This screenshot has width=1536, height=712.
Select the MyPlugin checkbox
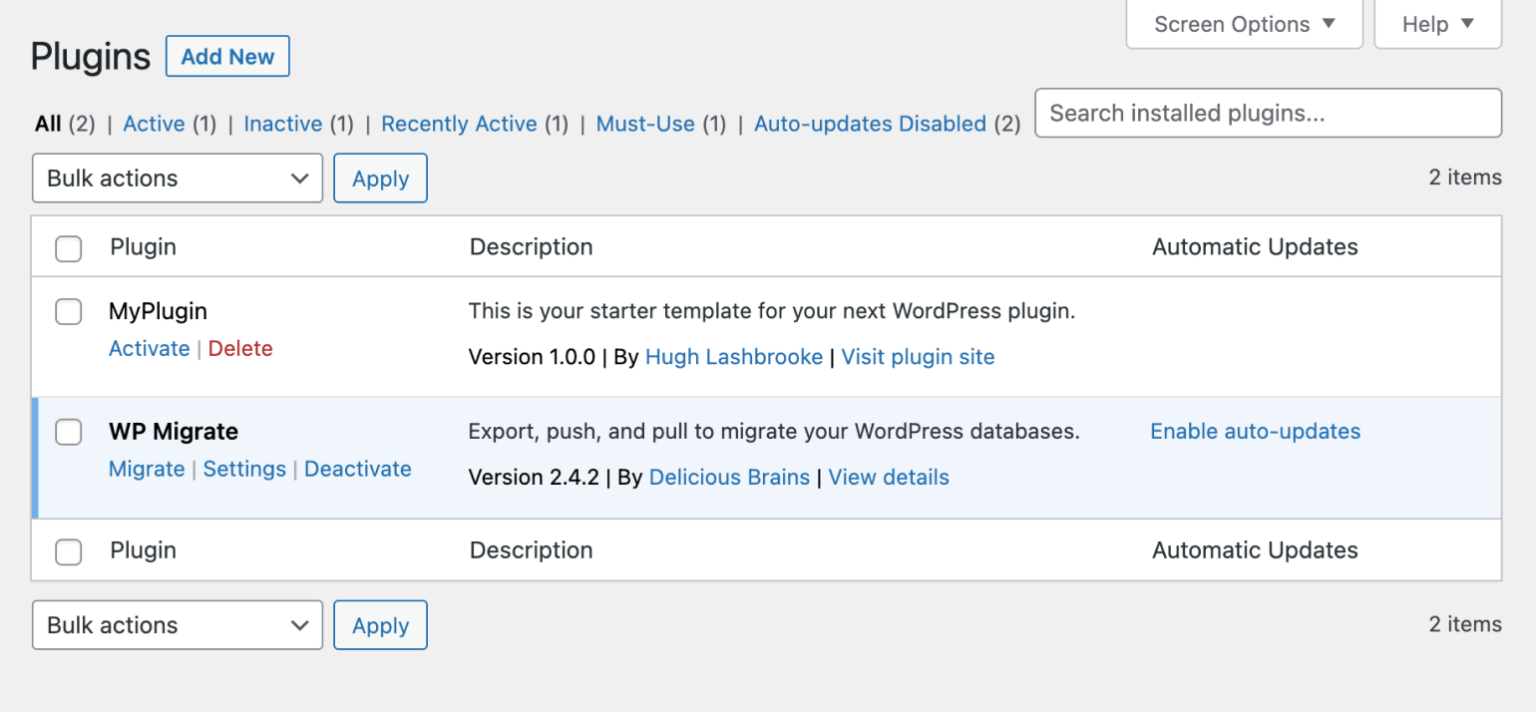68,311
